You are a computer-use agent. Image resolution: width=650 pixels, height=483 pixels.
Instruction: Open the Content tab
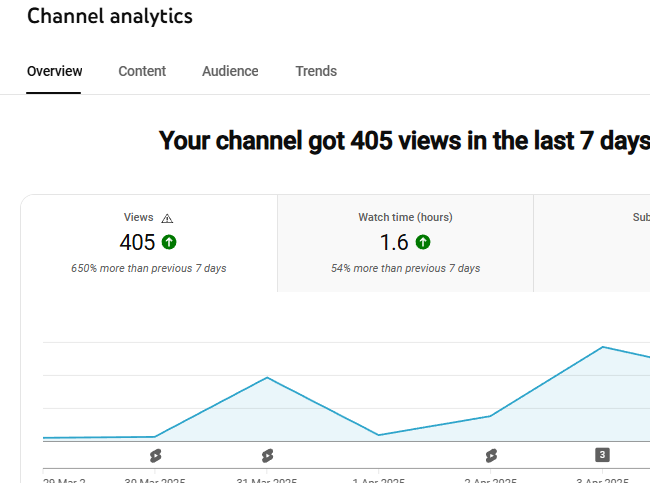[142, 71]
